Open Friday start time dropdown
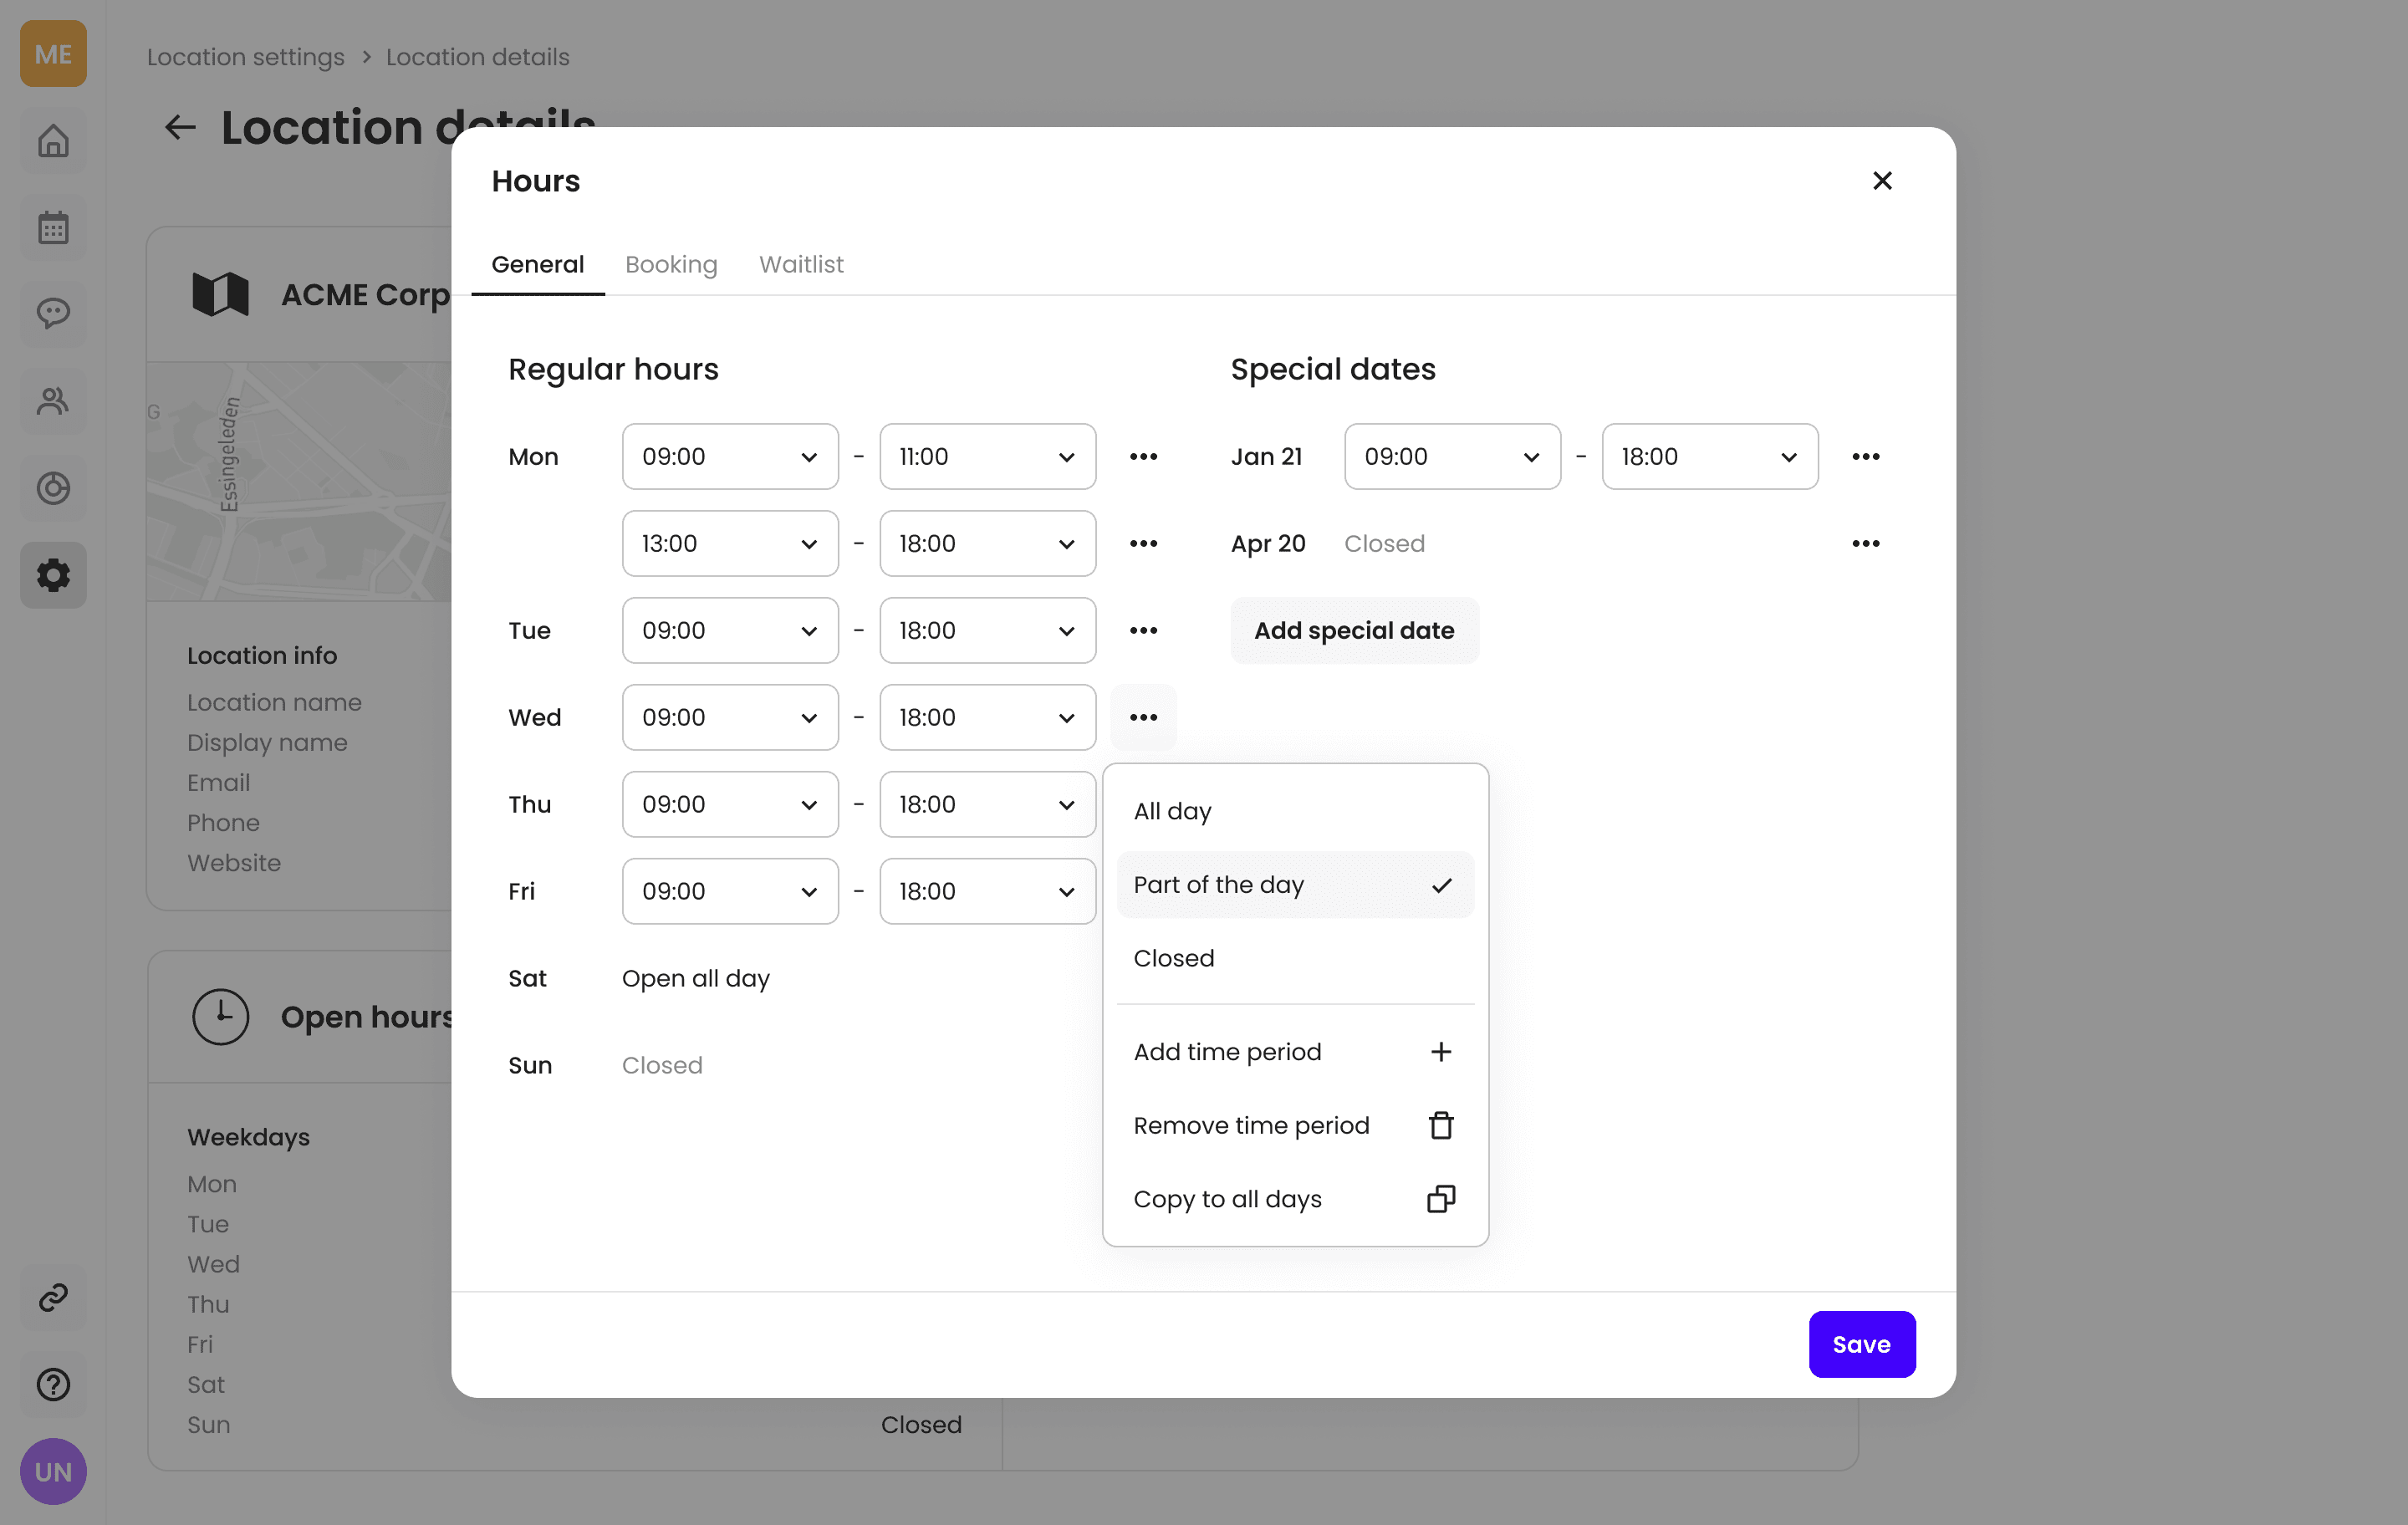The width and height of the screenshot is (2408, 1525). coord(730,892)
